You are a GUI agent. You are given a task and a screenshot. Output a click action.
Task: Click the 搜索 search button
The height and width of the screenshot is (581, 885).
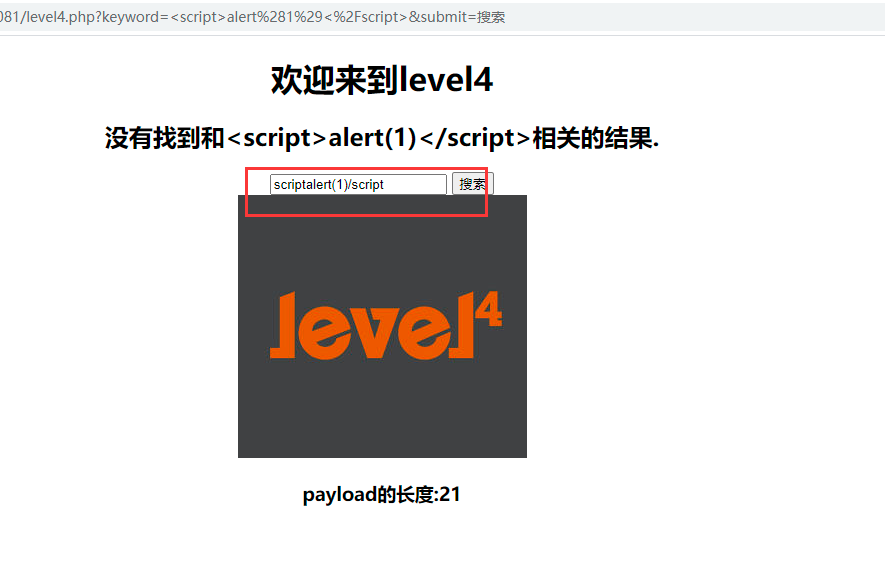click(472, 184)
